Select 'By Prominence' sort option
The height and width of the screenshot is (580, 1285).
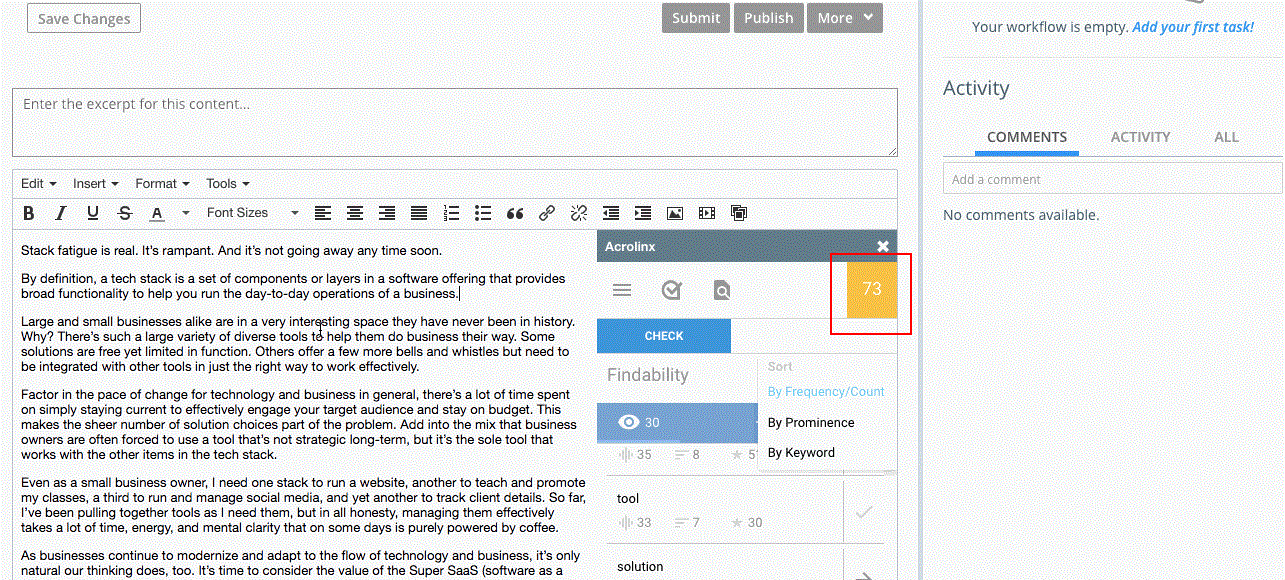[x=811, y=423]
